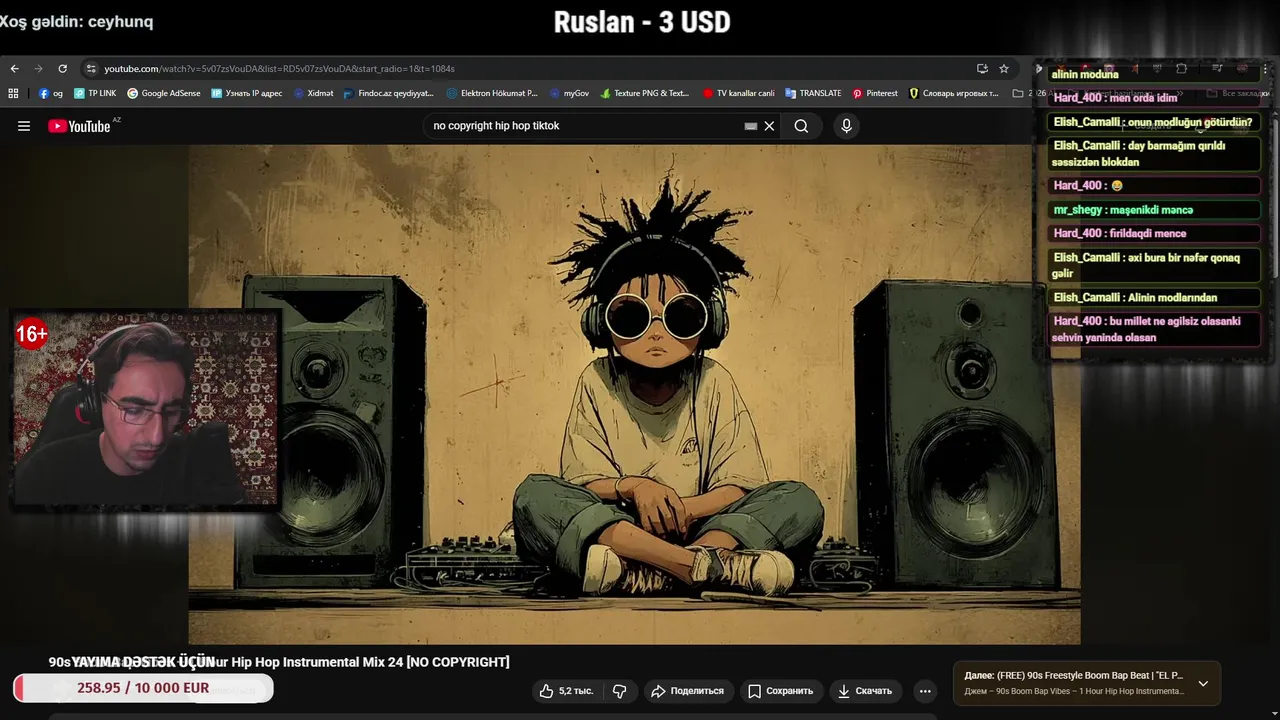Click the 258.95 / 10 000 EUR donation bar
Image resolution: width=1280 pixels, height=720 pixels.
pos(143,688)
